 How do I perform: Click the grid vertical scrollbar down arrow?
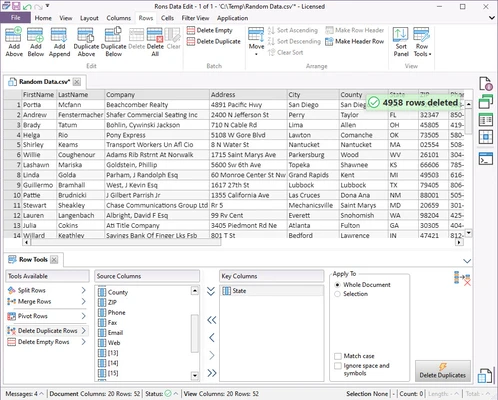tap(469, 233)
